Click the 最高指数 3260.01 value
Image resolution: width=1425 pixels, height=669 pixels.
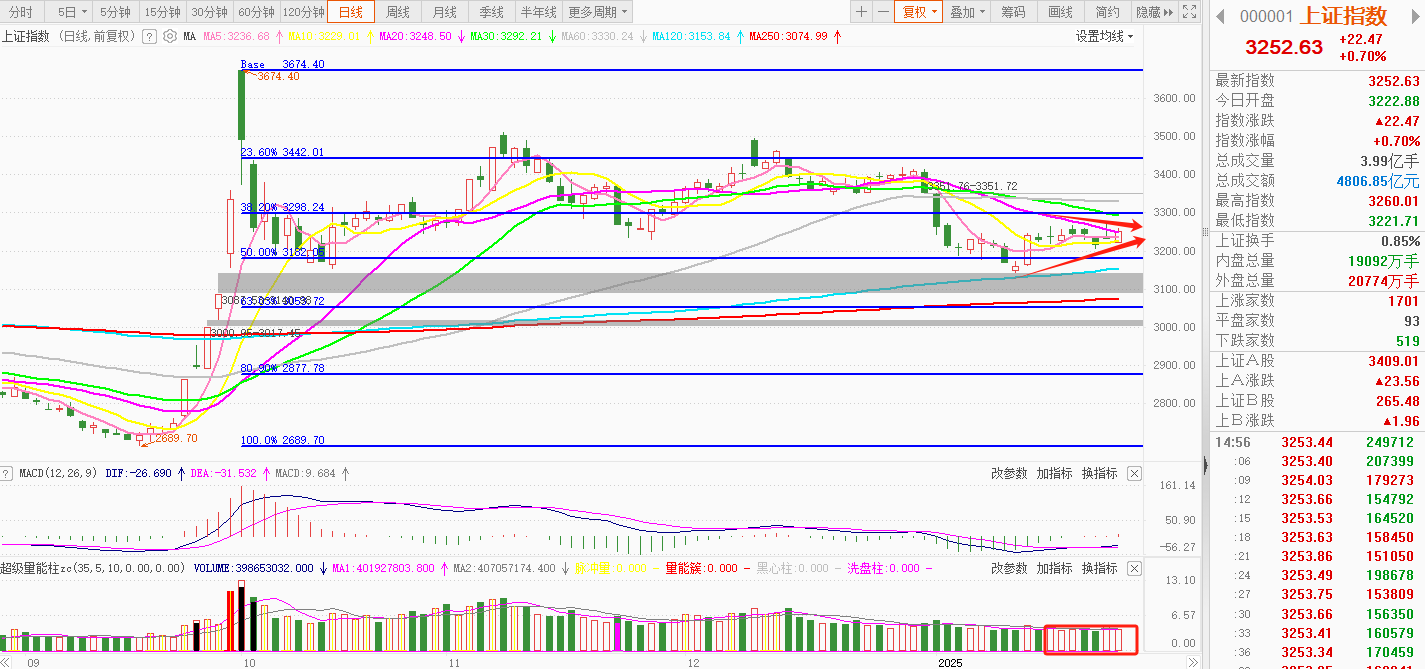pos(1394,201)
